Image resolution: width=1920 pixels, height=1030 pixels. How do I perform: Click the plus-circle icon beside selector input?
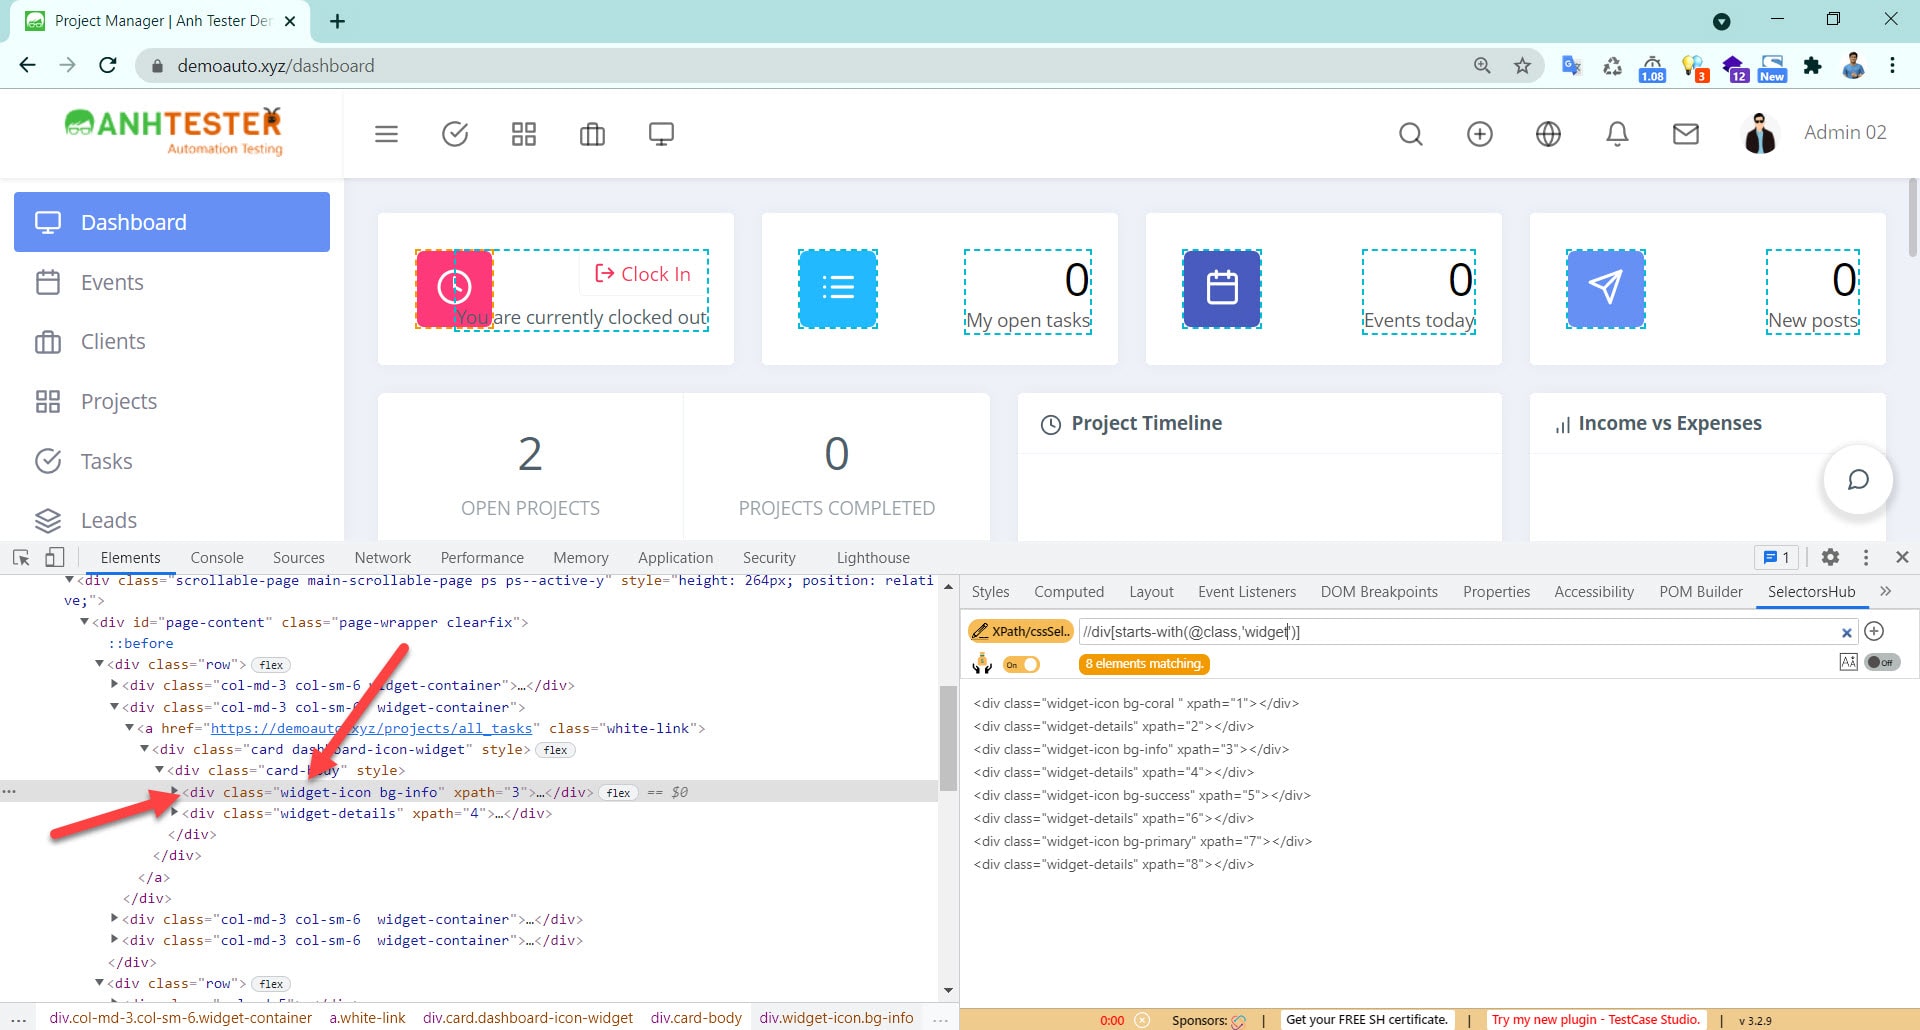[x=1875, y=631]
